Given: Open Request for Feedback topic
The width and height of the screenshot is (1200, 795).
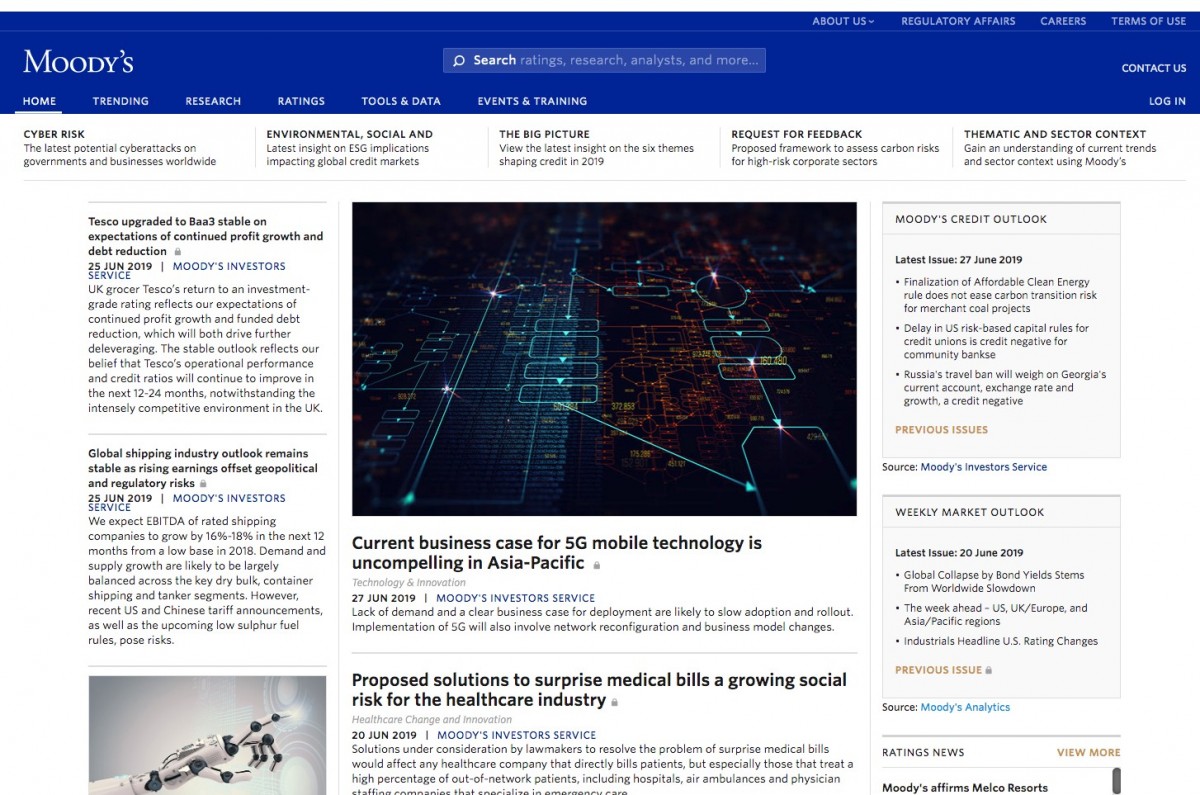Looking at the screenshot, I should (x=796, y=134).
